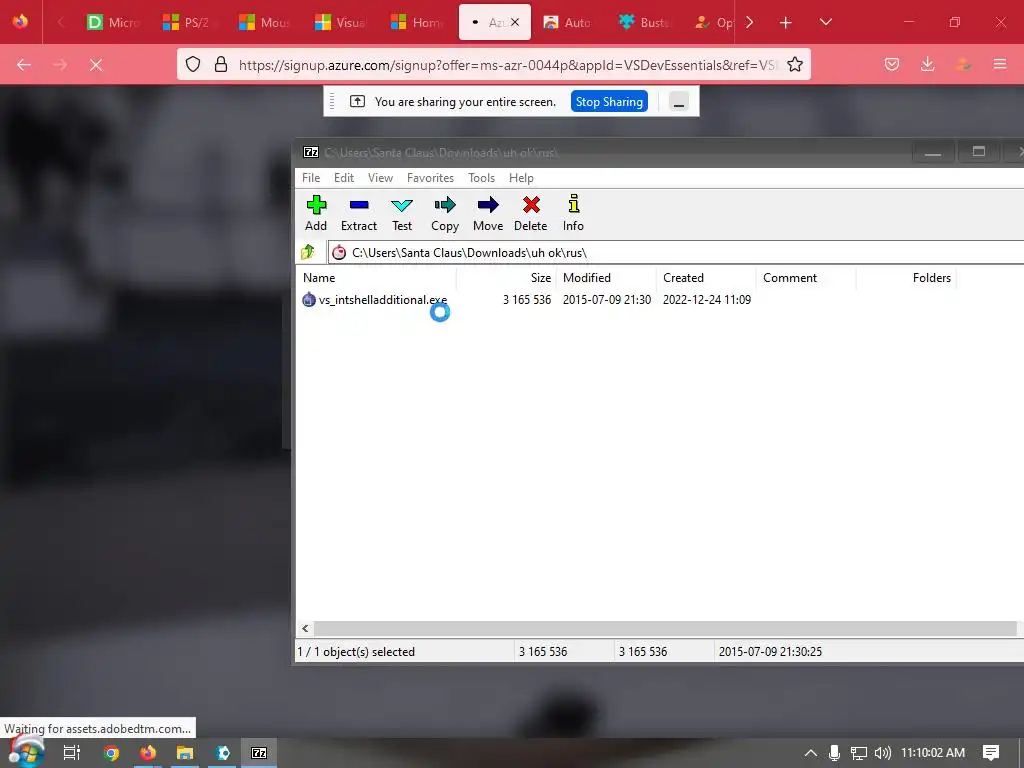Screen dimensions: 1024x768
Task: Switch to the Bust tab
Action: 644,22
